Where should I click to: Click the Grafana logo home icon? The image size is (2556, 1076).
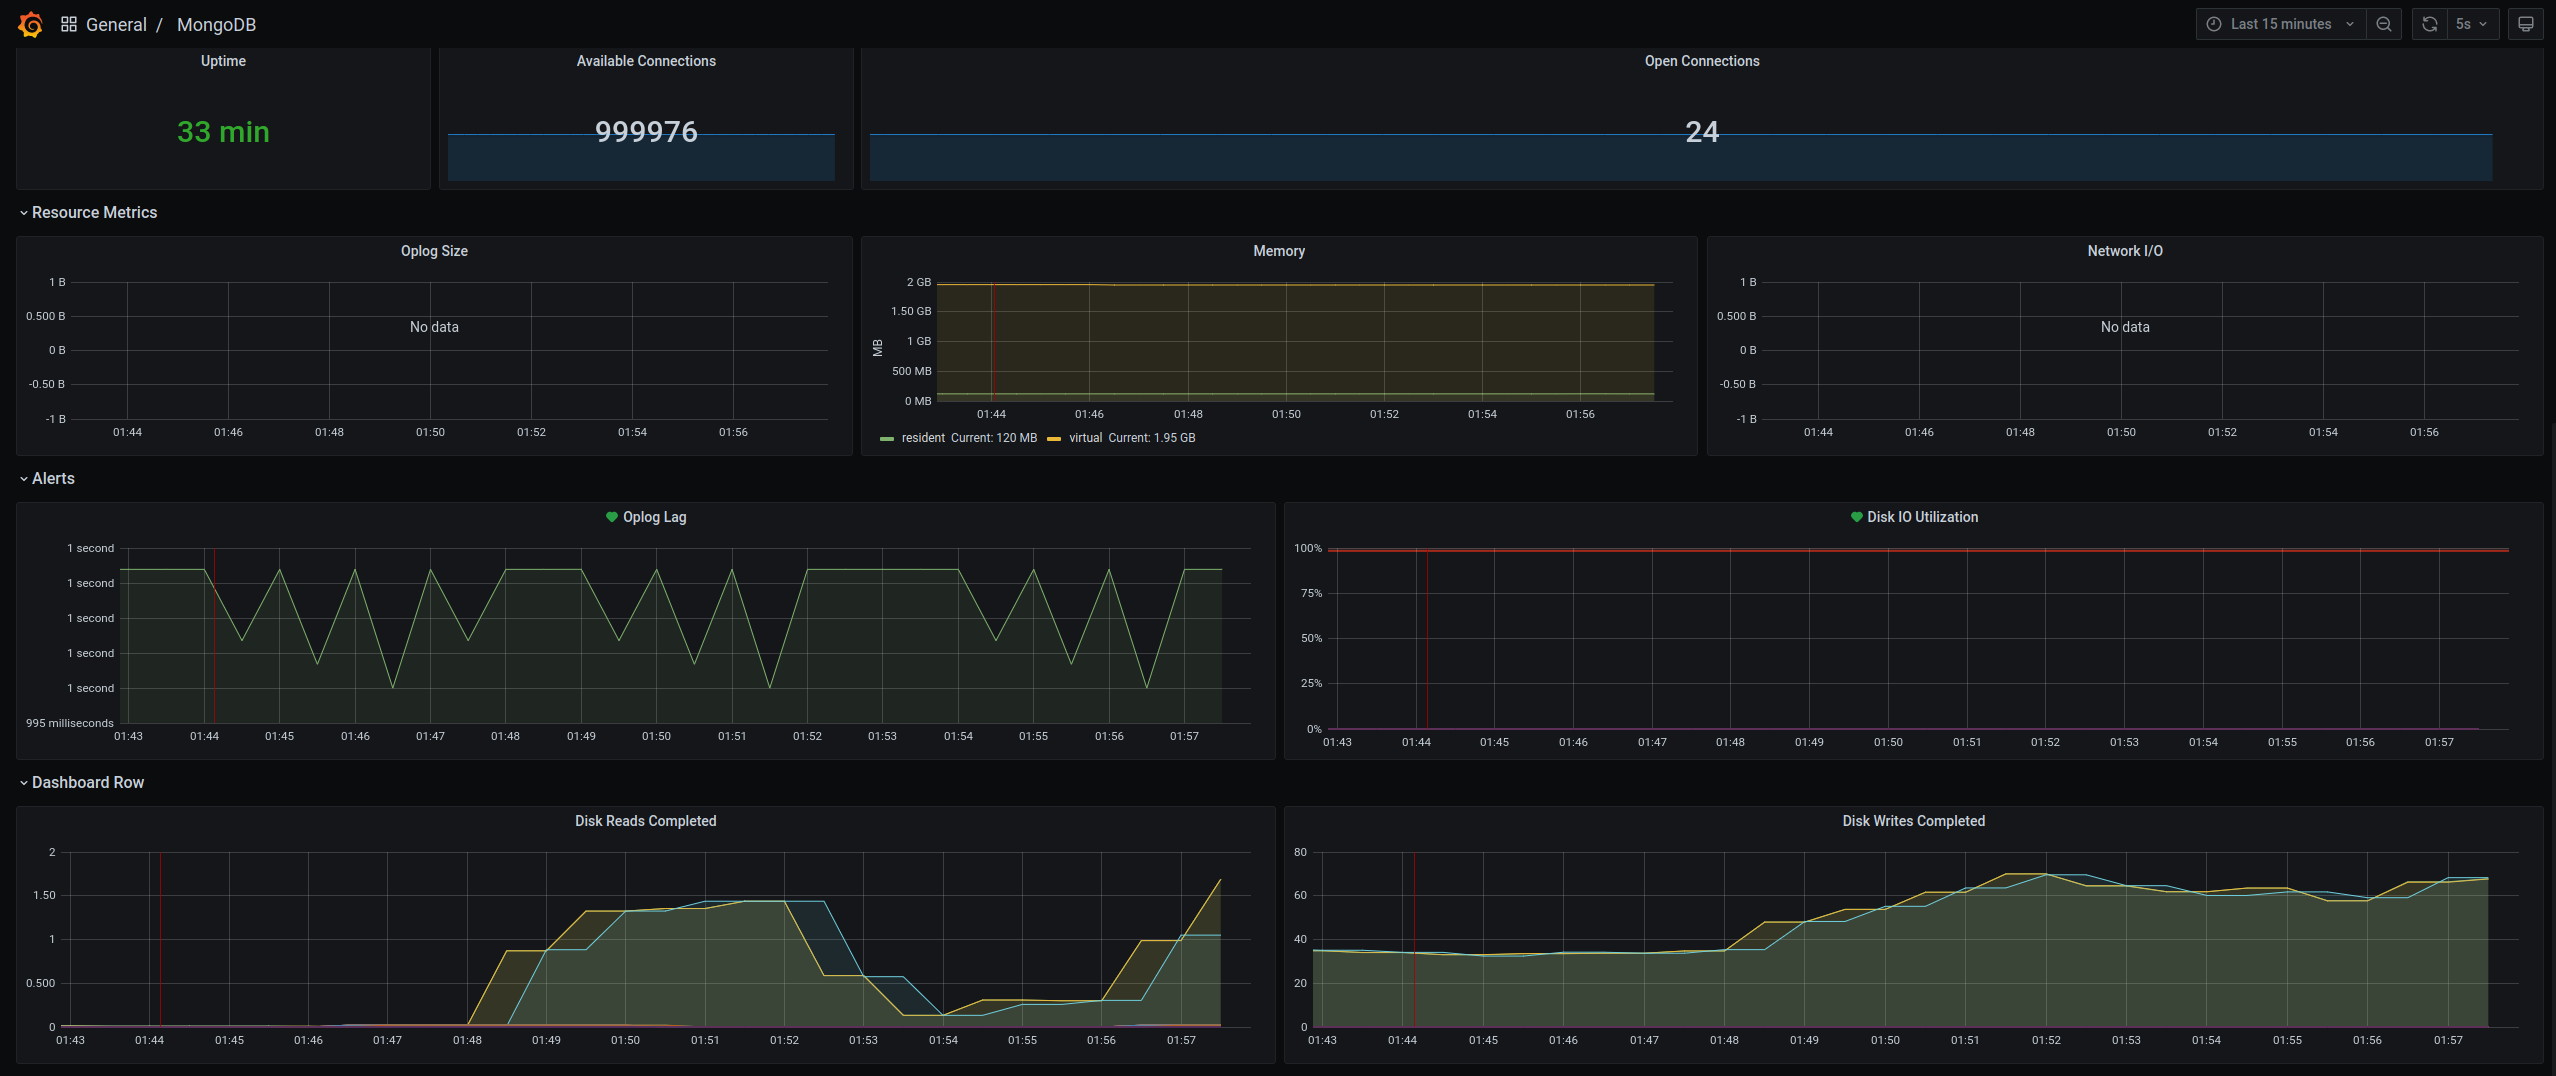31,24
